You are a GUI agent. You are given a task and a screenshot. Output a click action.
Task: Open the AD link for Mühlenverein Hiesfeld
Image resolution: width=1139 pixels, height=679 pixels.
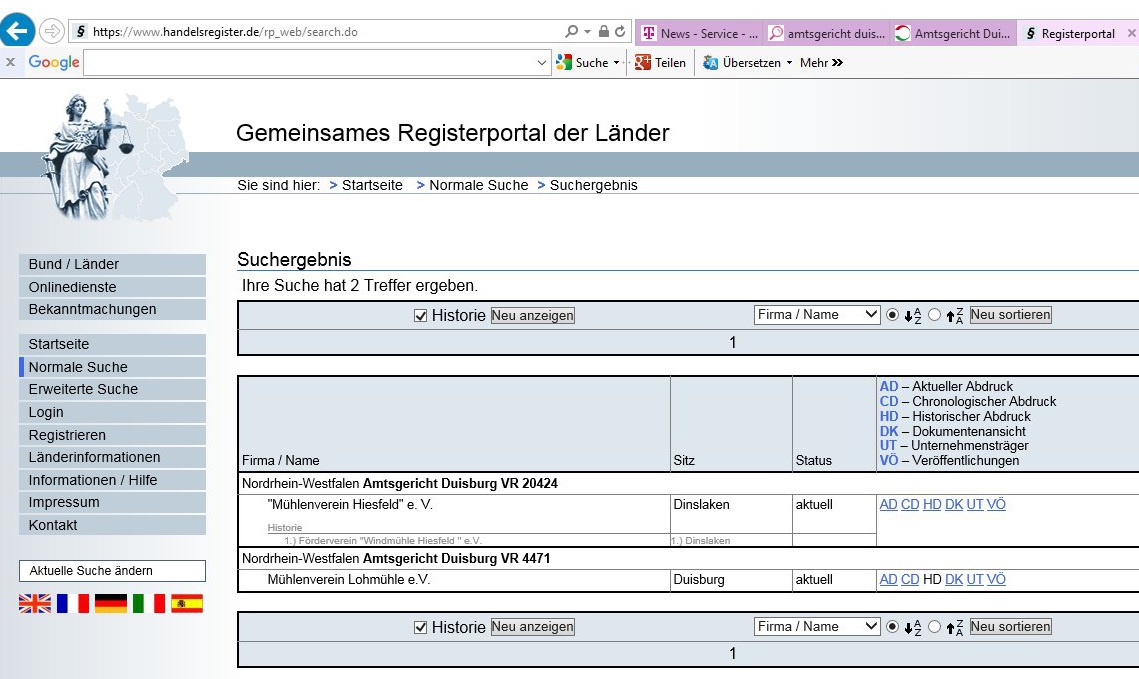click(888, 505)
